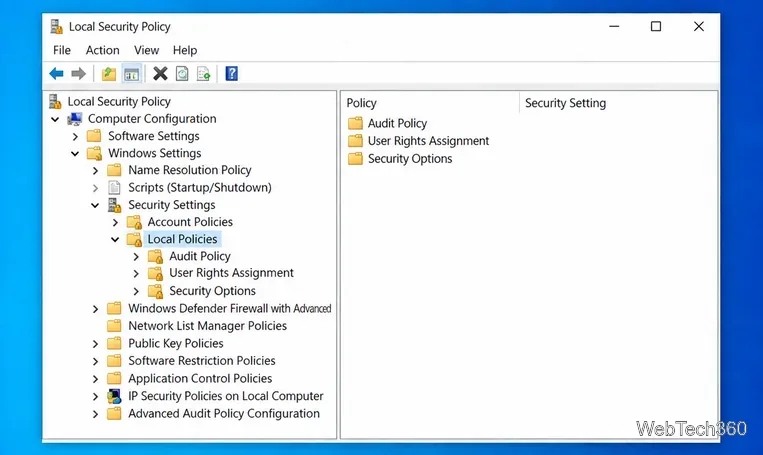Expand Windows Defender Firewall node chevron
763x455 pixels.
coord(95,309)
